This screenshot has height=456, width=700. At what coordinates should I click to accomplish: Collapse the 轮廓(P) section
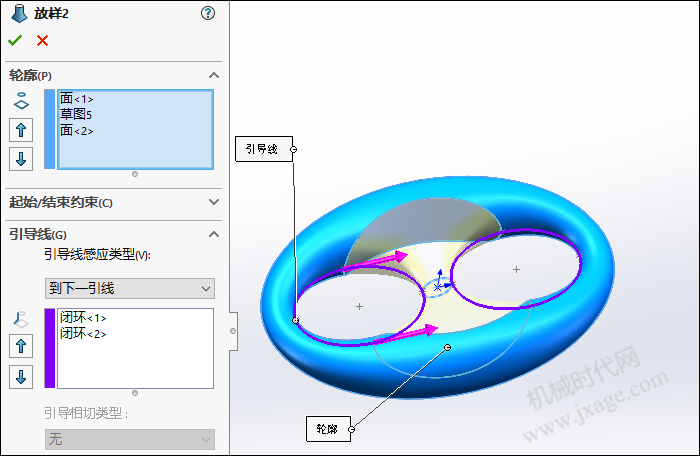point(214,75)
